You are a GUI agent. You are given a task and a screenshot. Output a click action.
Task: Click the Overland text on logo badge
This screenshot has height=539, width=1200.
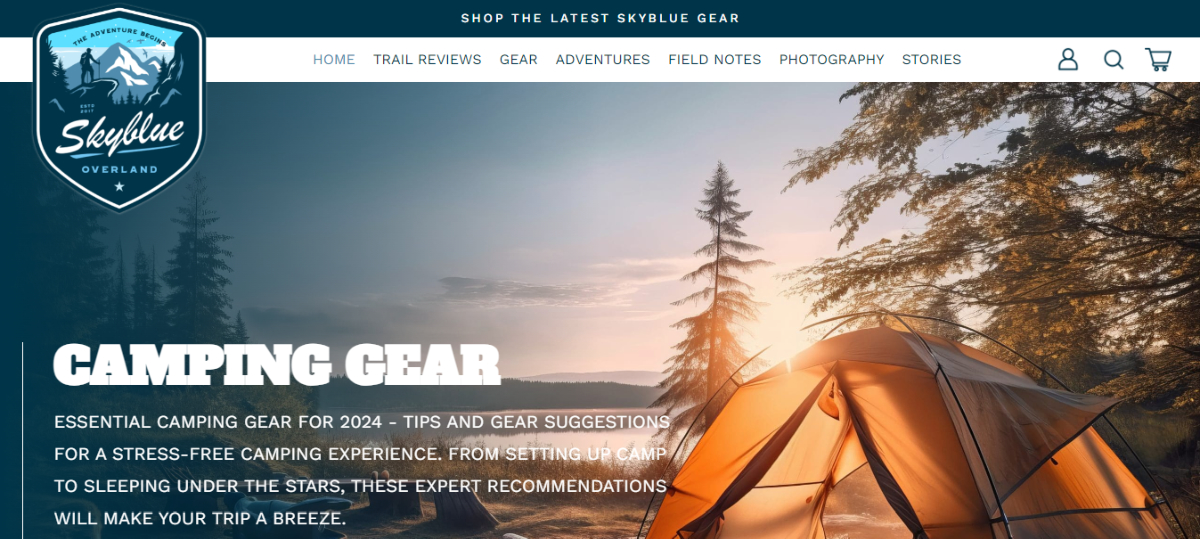coord(119,169)
